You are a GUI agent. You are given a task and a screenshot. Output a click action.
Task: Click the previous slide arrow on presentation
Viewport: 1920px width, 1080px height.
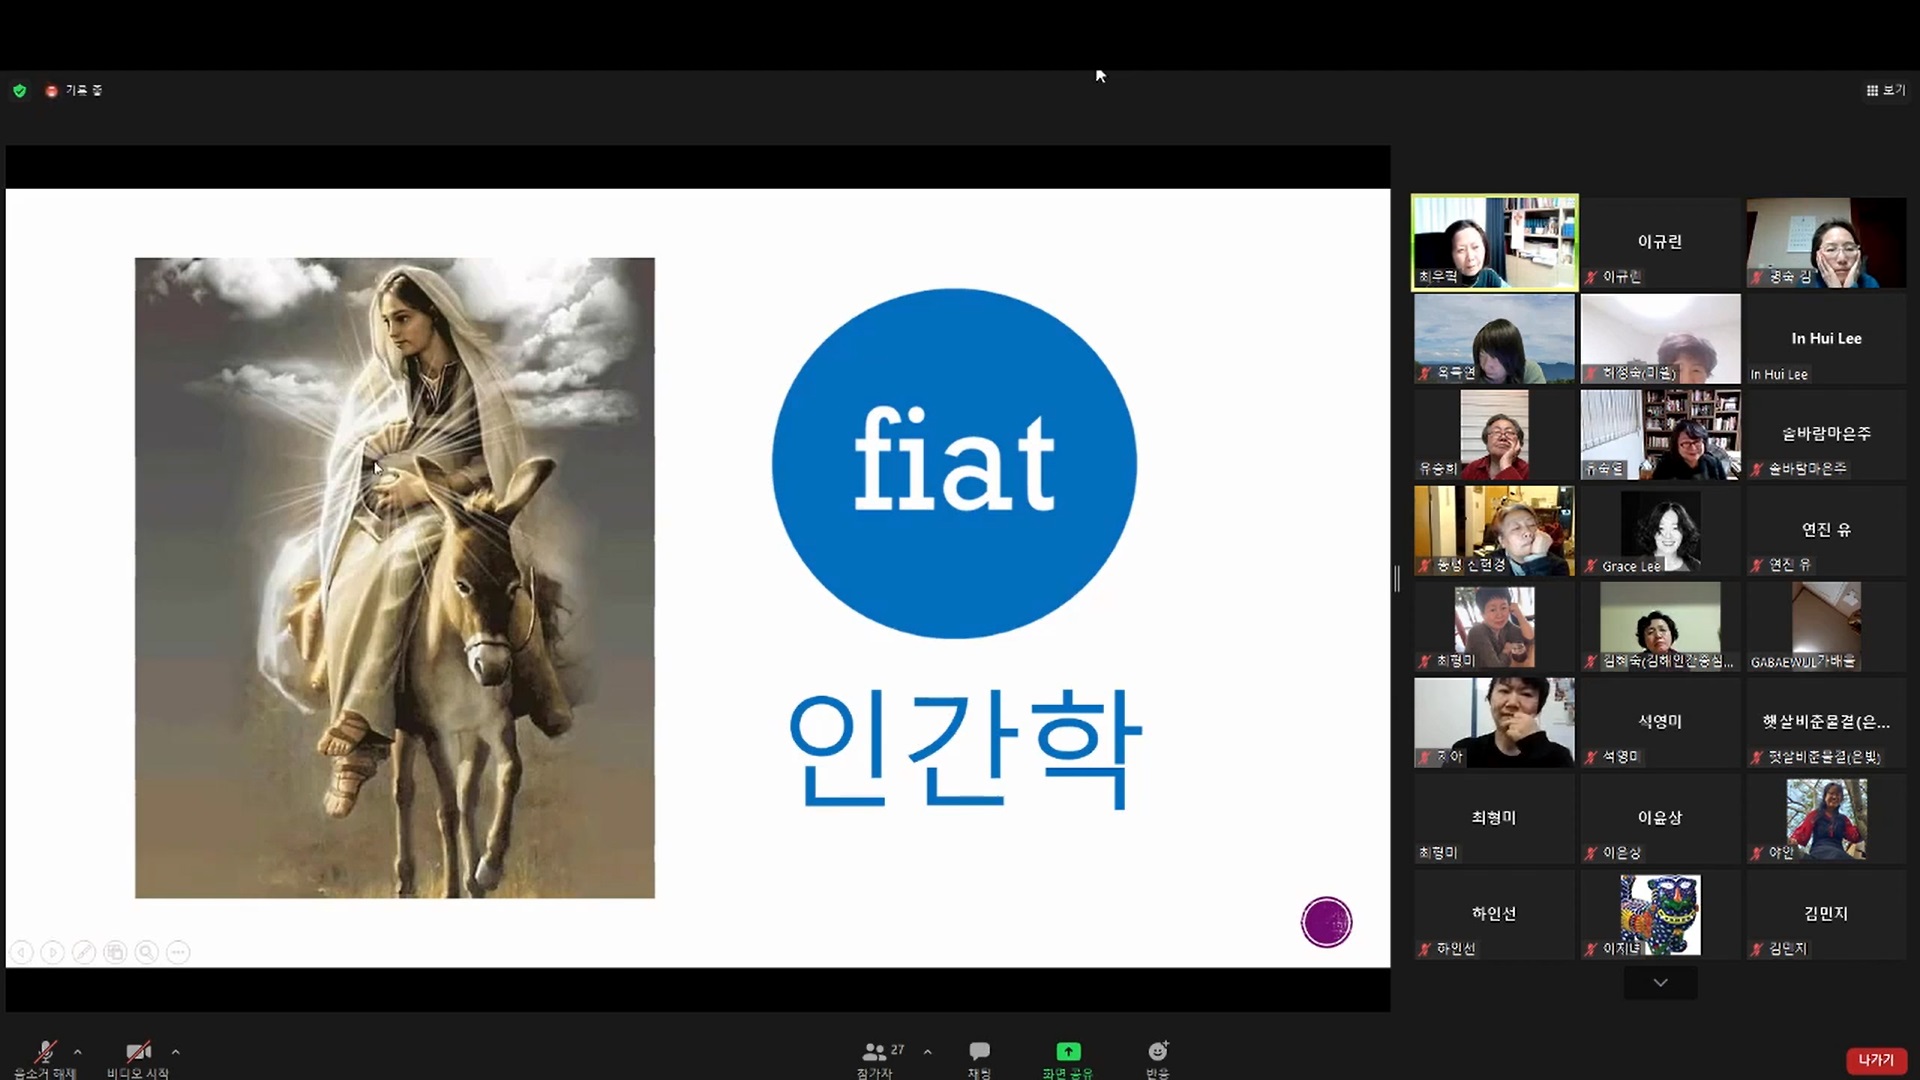22,953
